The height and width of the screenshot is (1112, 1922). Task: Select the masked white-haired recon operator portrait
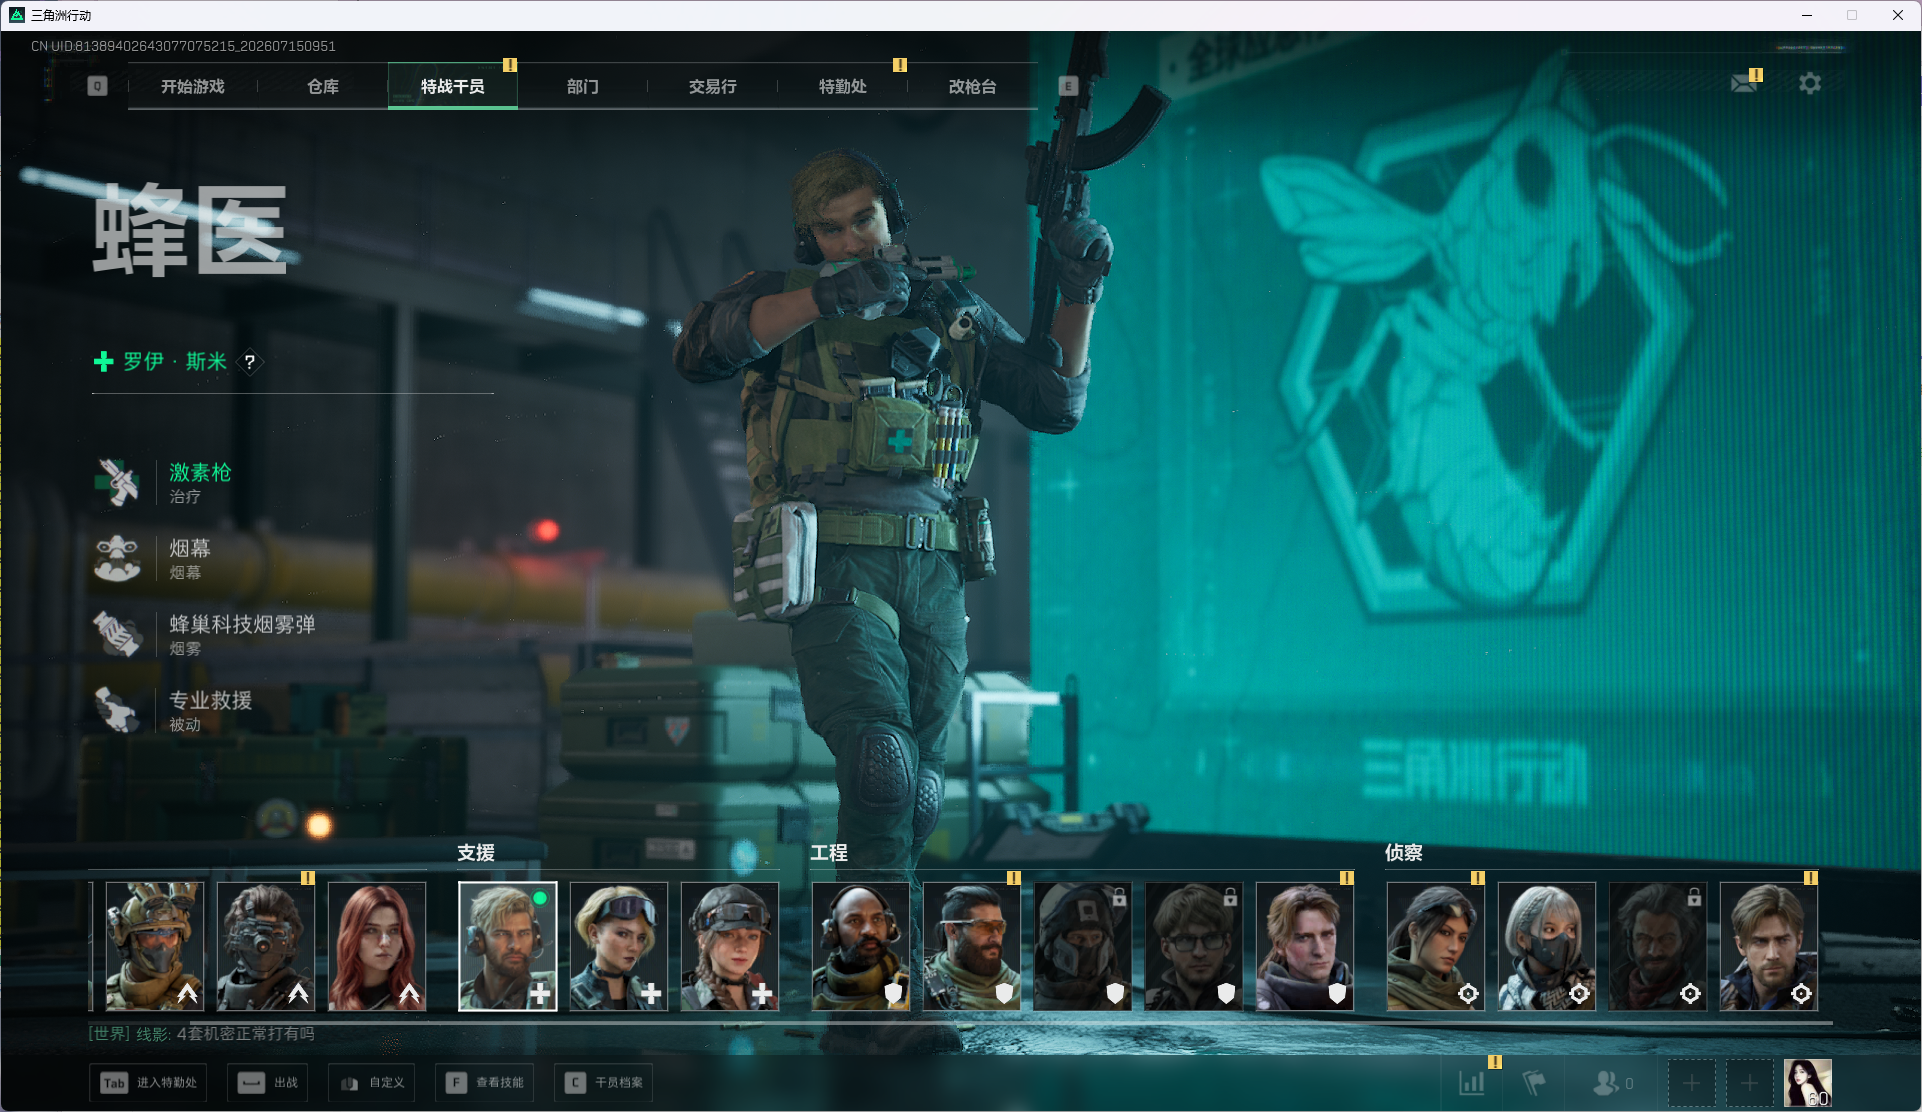1547,946
